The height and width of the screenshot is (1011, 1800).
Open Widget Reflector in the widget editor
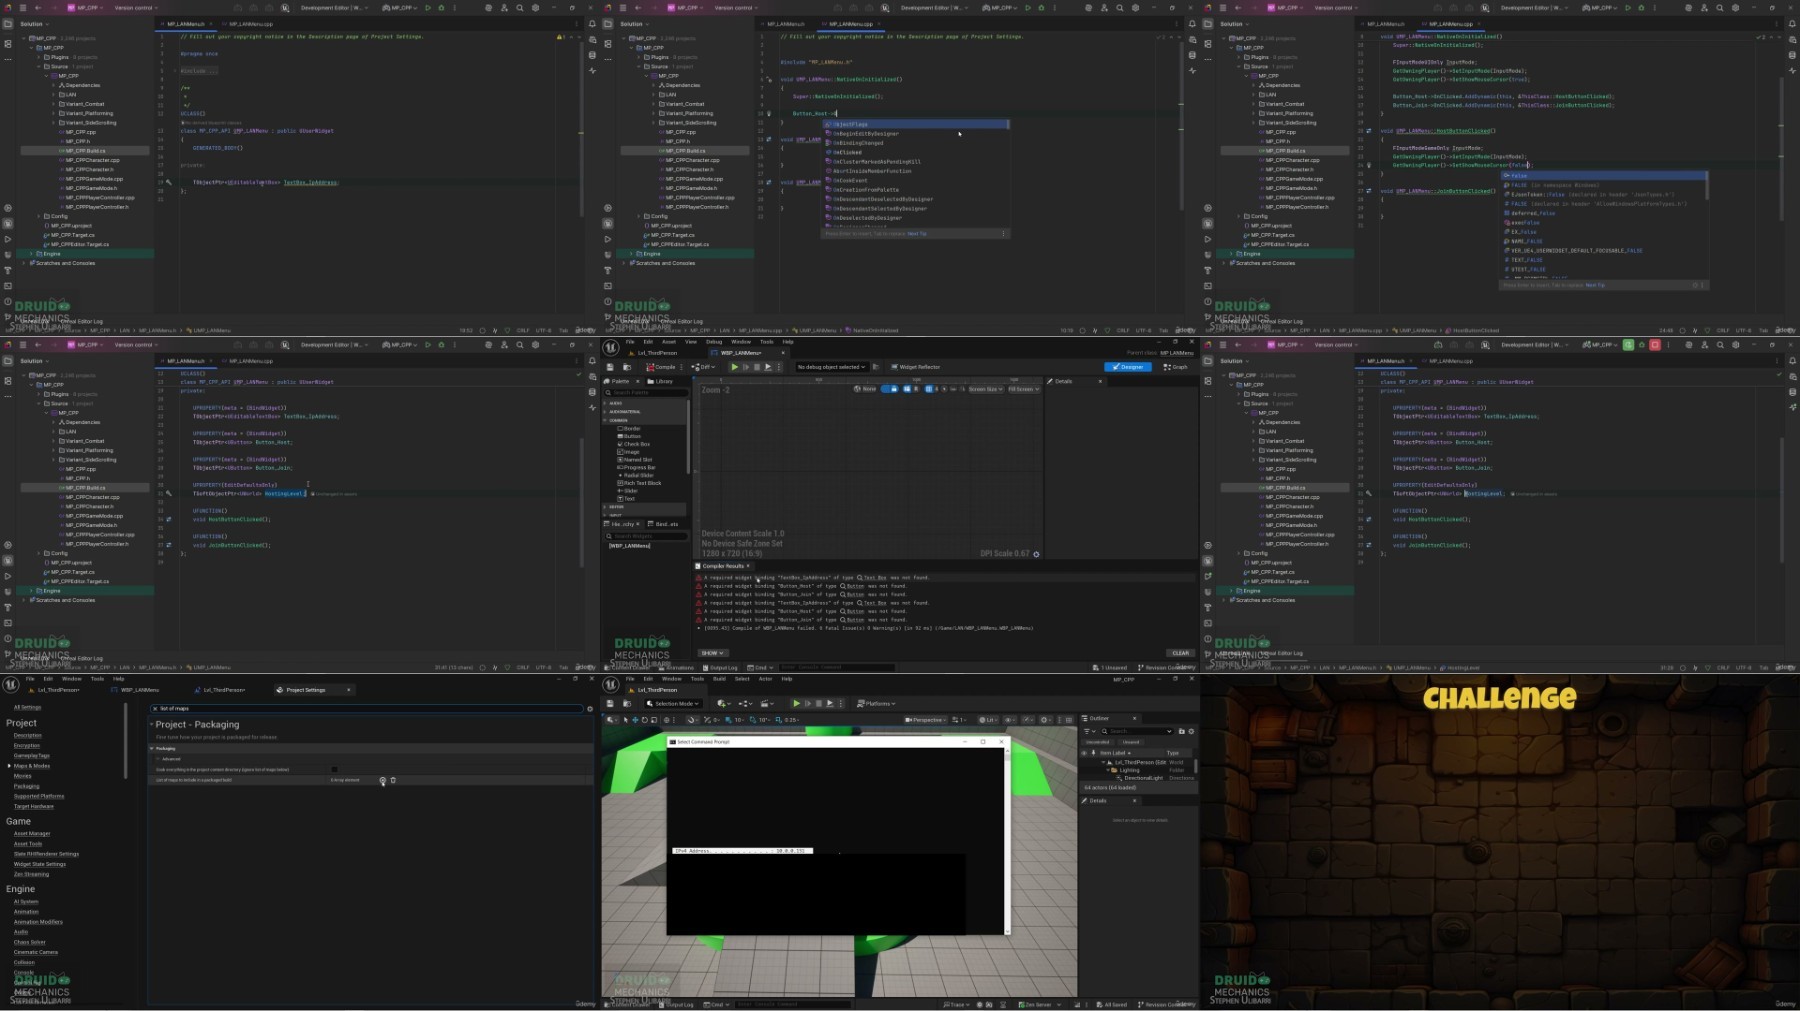[916, 367]
